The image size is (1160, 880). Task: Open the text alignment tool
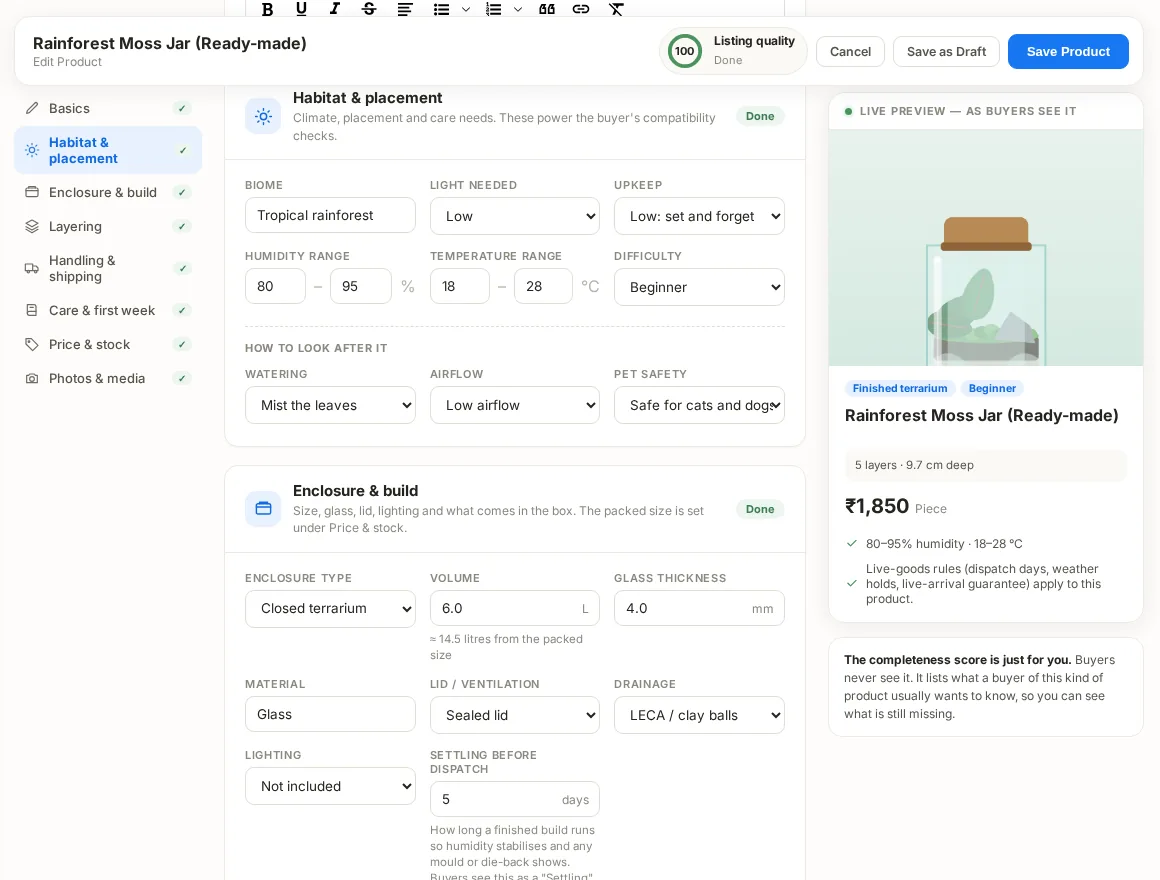pos(405,9)
